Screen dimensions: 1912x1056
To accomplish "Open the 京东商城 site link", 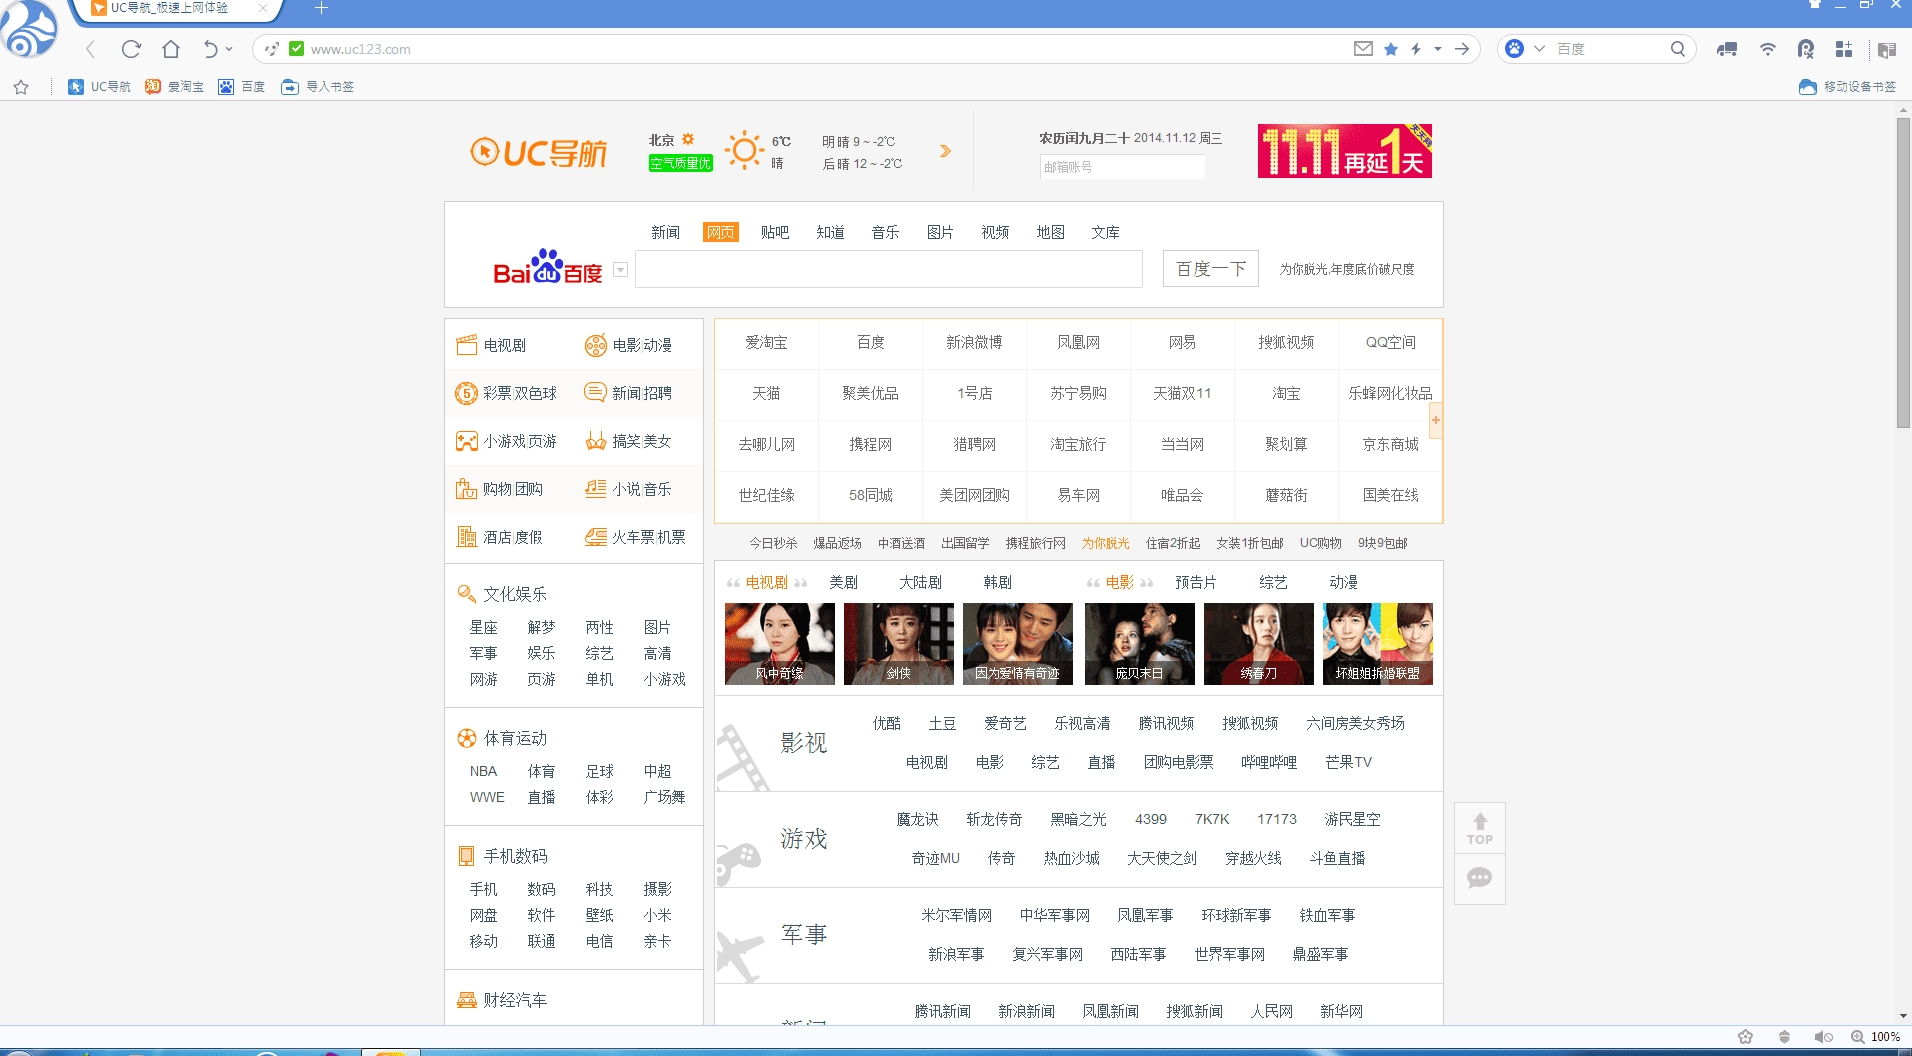I will pyautogui.click(x=1390, y=444).
